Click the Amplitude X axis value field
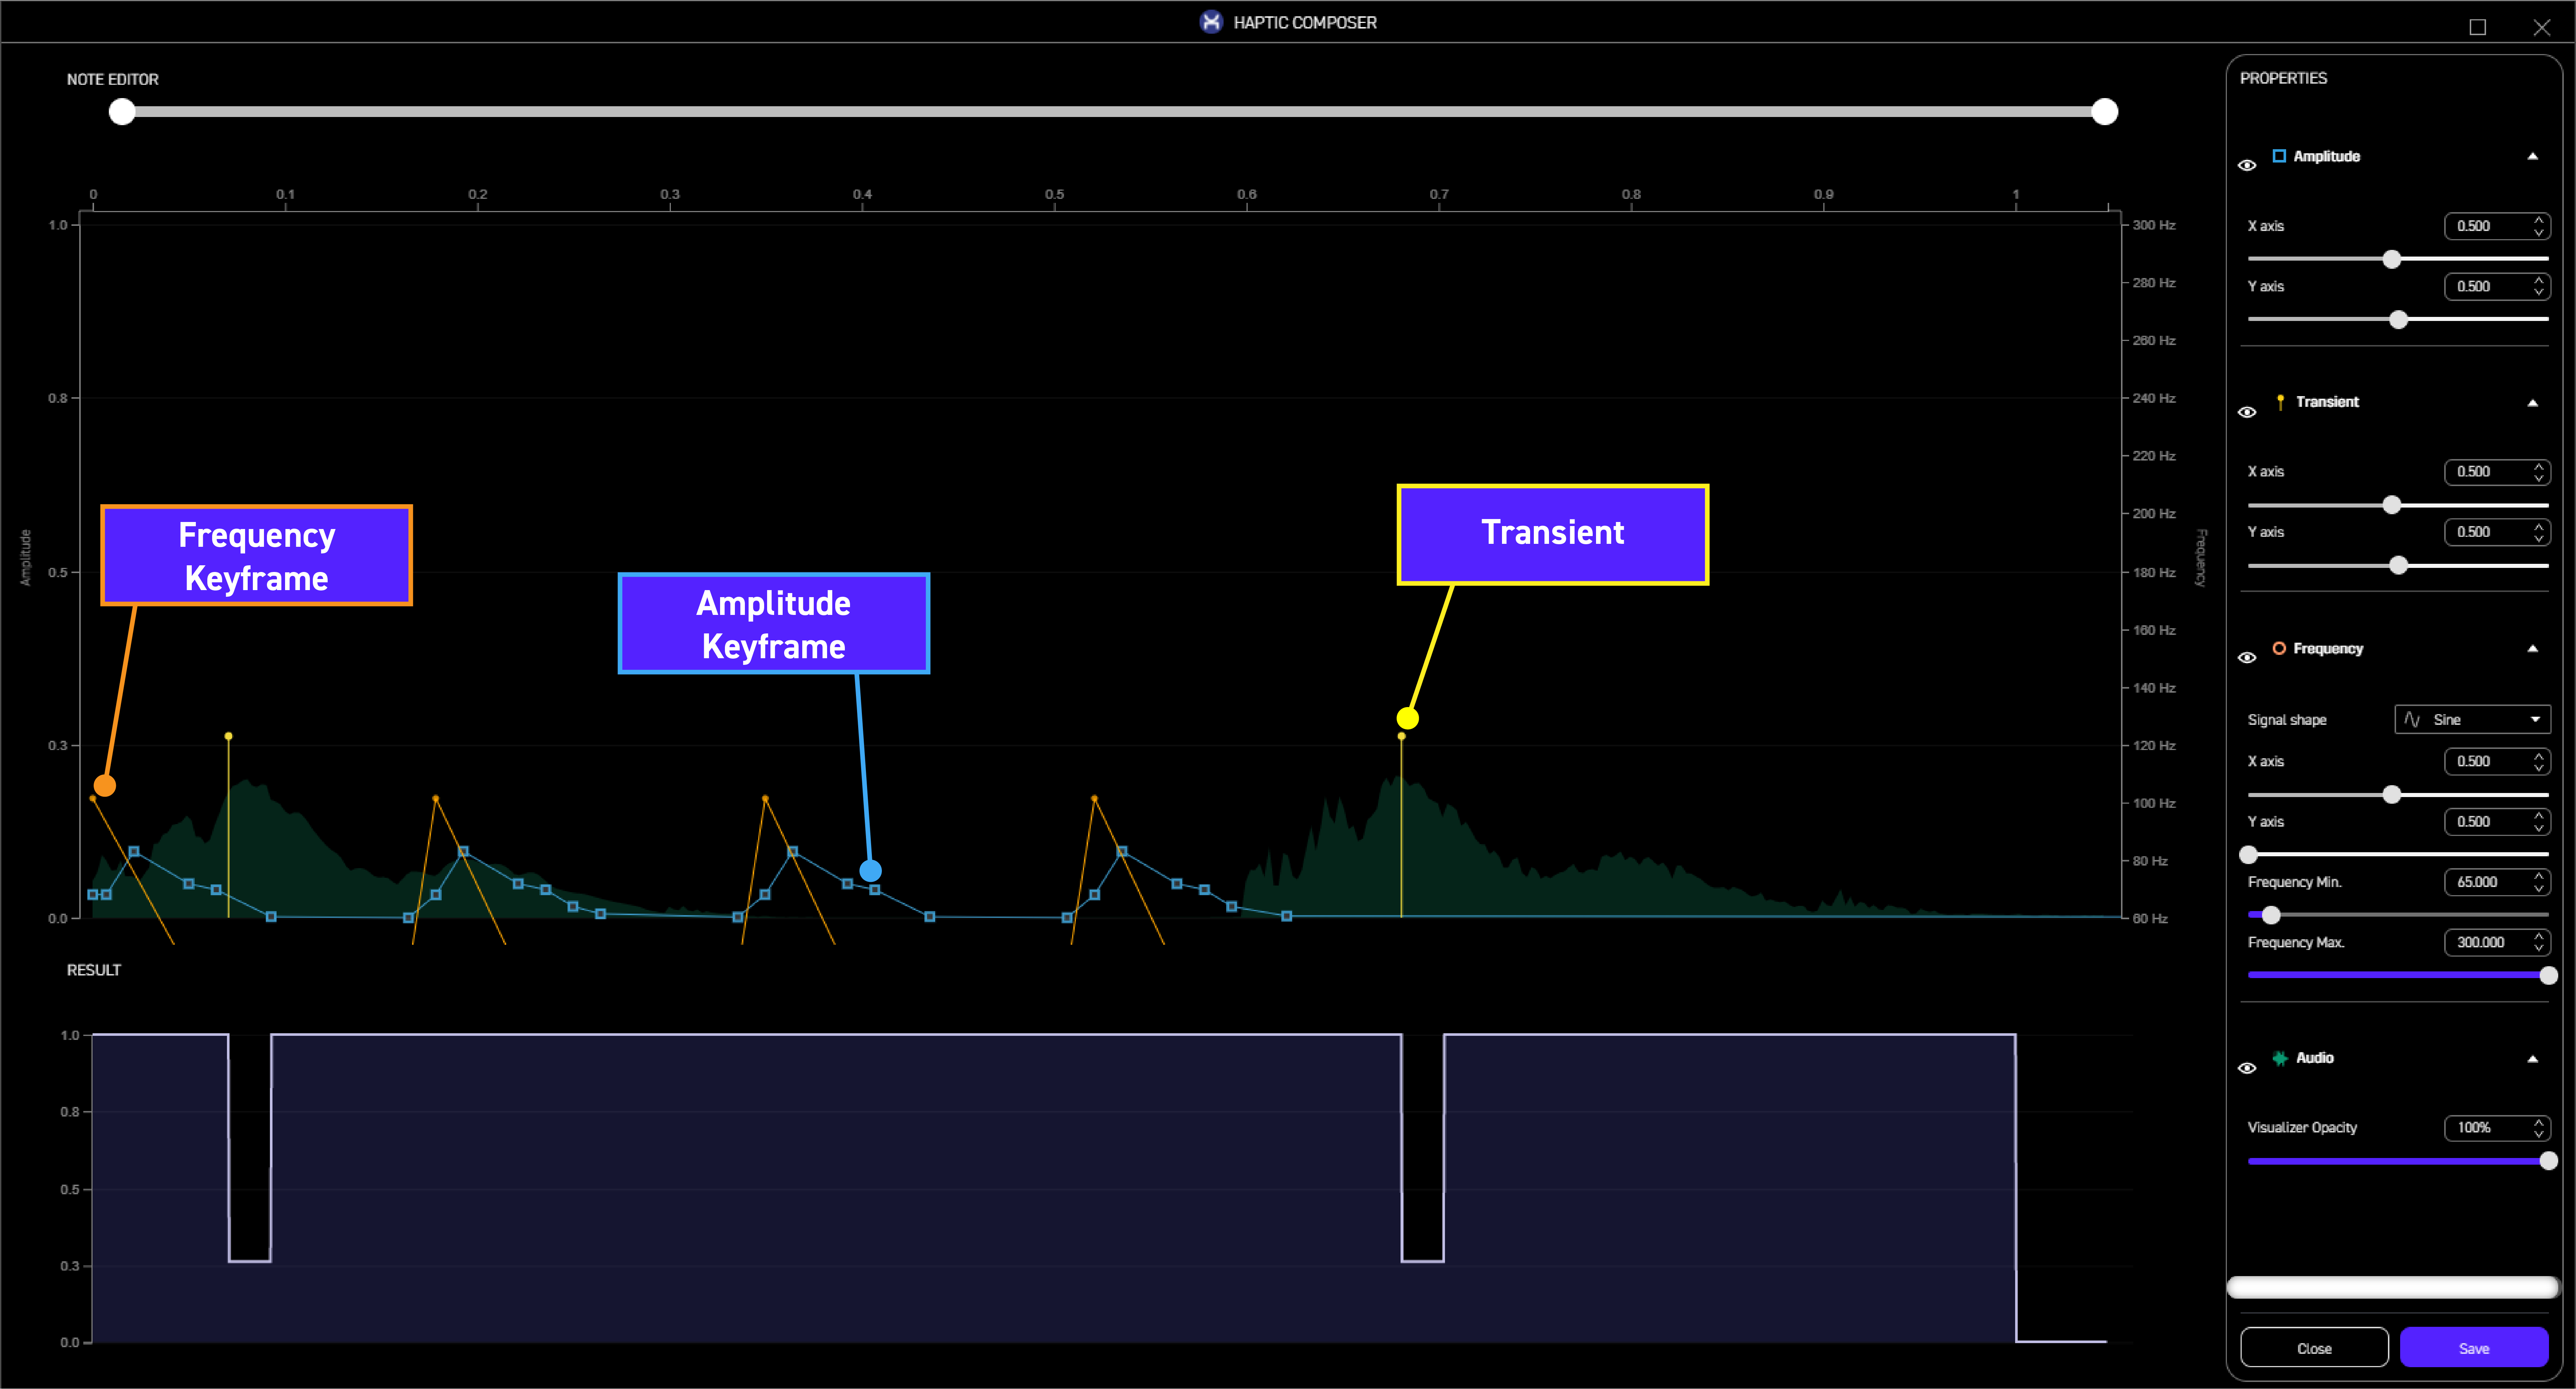This screenshot has width=2576, height=1389. click(x=2497, y=226)
